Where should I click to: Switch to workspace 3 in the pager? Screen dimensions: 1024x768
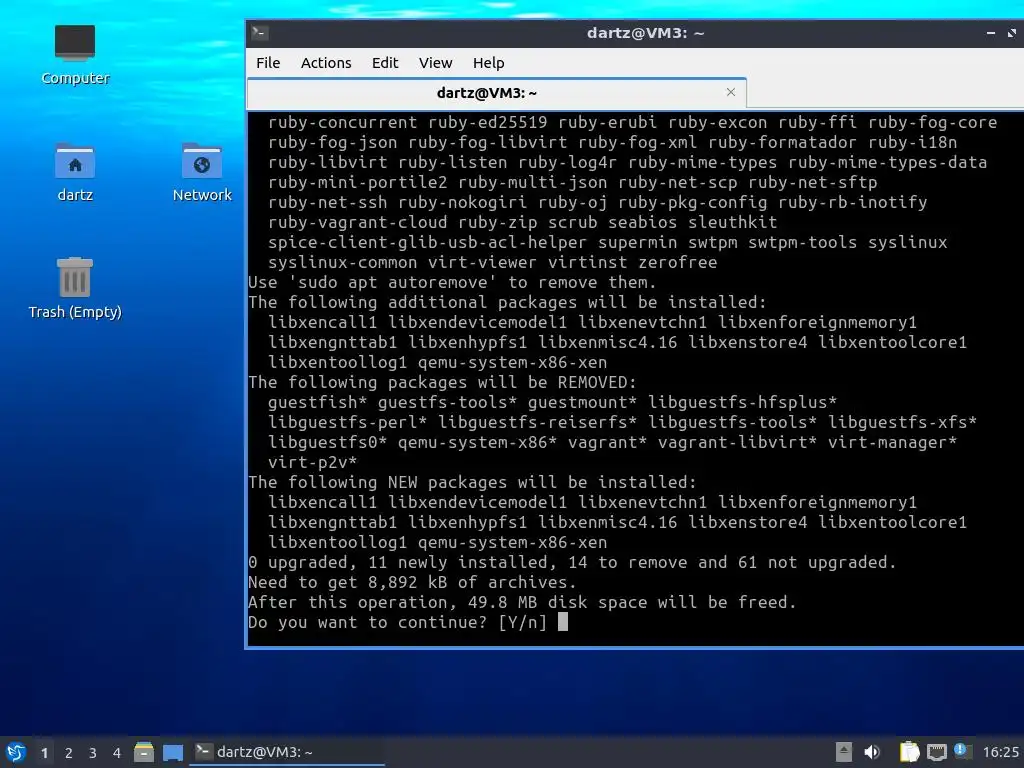tap(93, 753)
